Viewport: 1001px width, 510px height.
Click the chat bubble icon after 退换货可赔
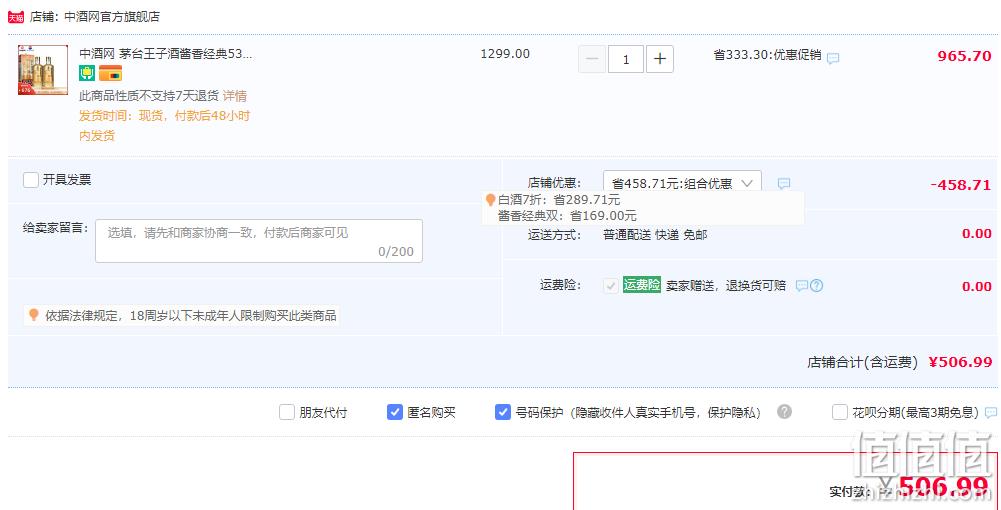(x=802, y=285)
